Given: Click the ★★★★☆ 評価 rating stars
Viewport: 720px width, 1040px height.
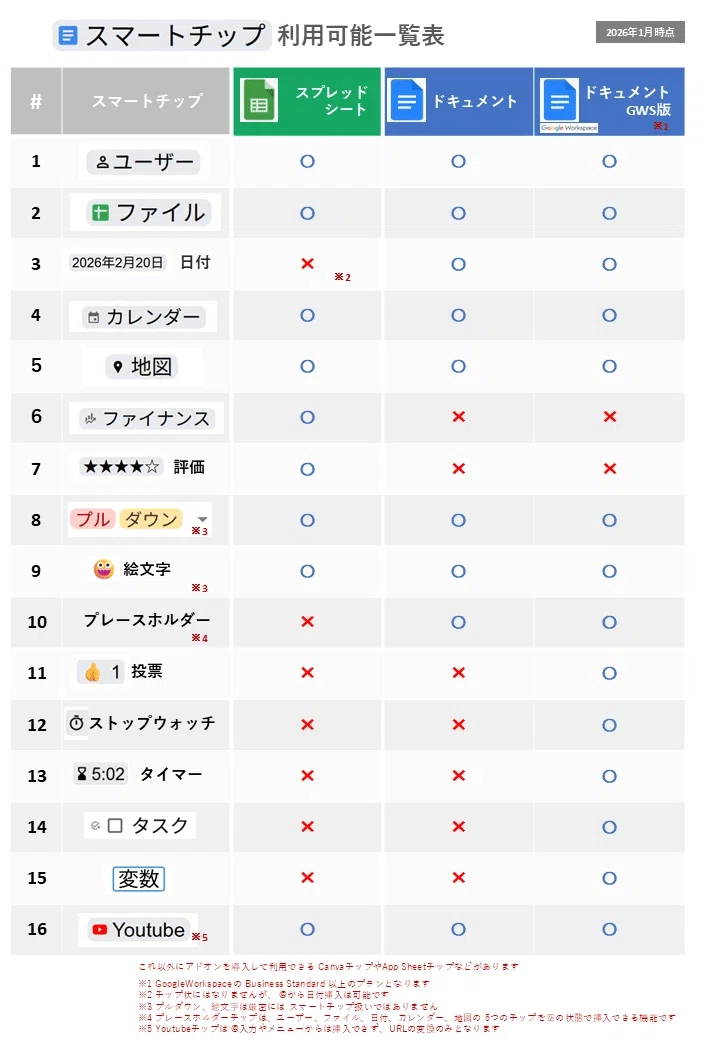Looking at the screenshot, I should (x=121, y=467).
